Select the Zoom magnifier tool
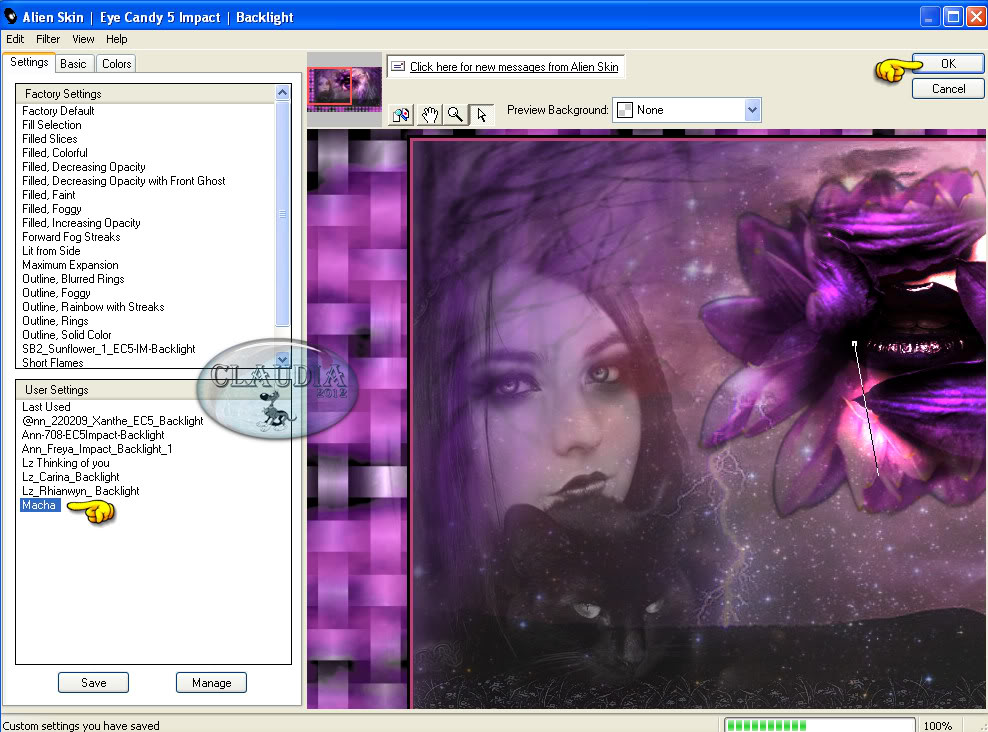The height and width of the screenshot is (732, 988). [x=456, y=114]
